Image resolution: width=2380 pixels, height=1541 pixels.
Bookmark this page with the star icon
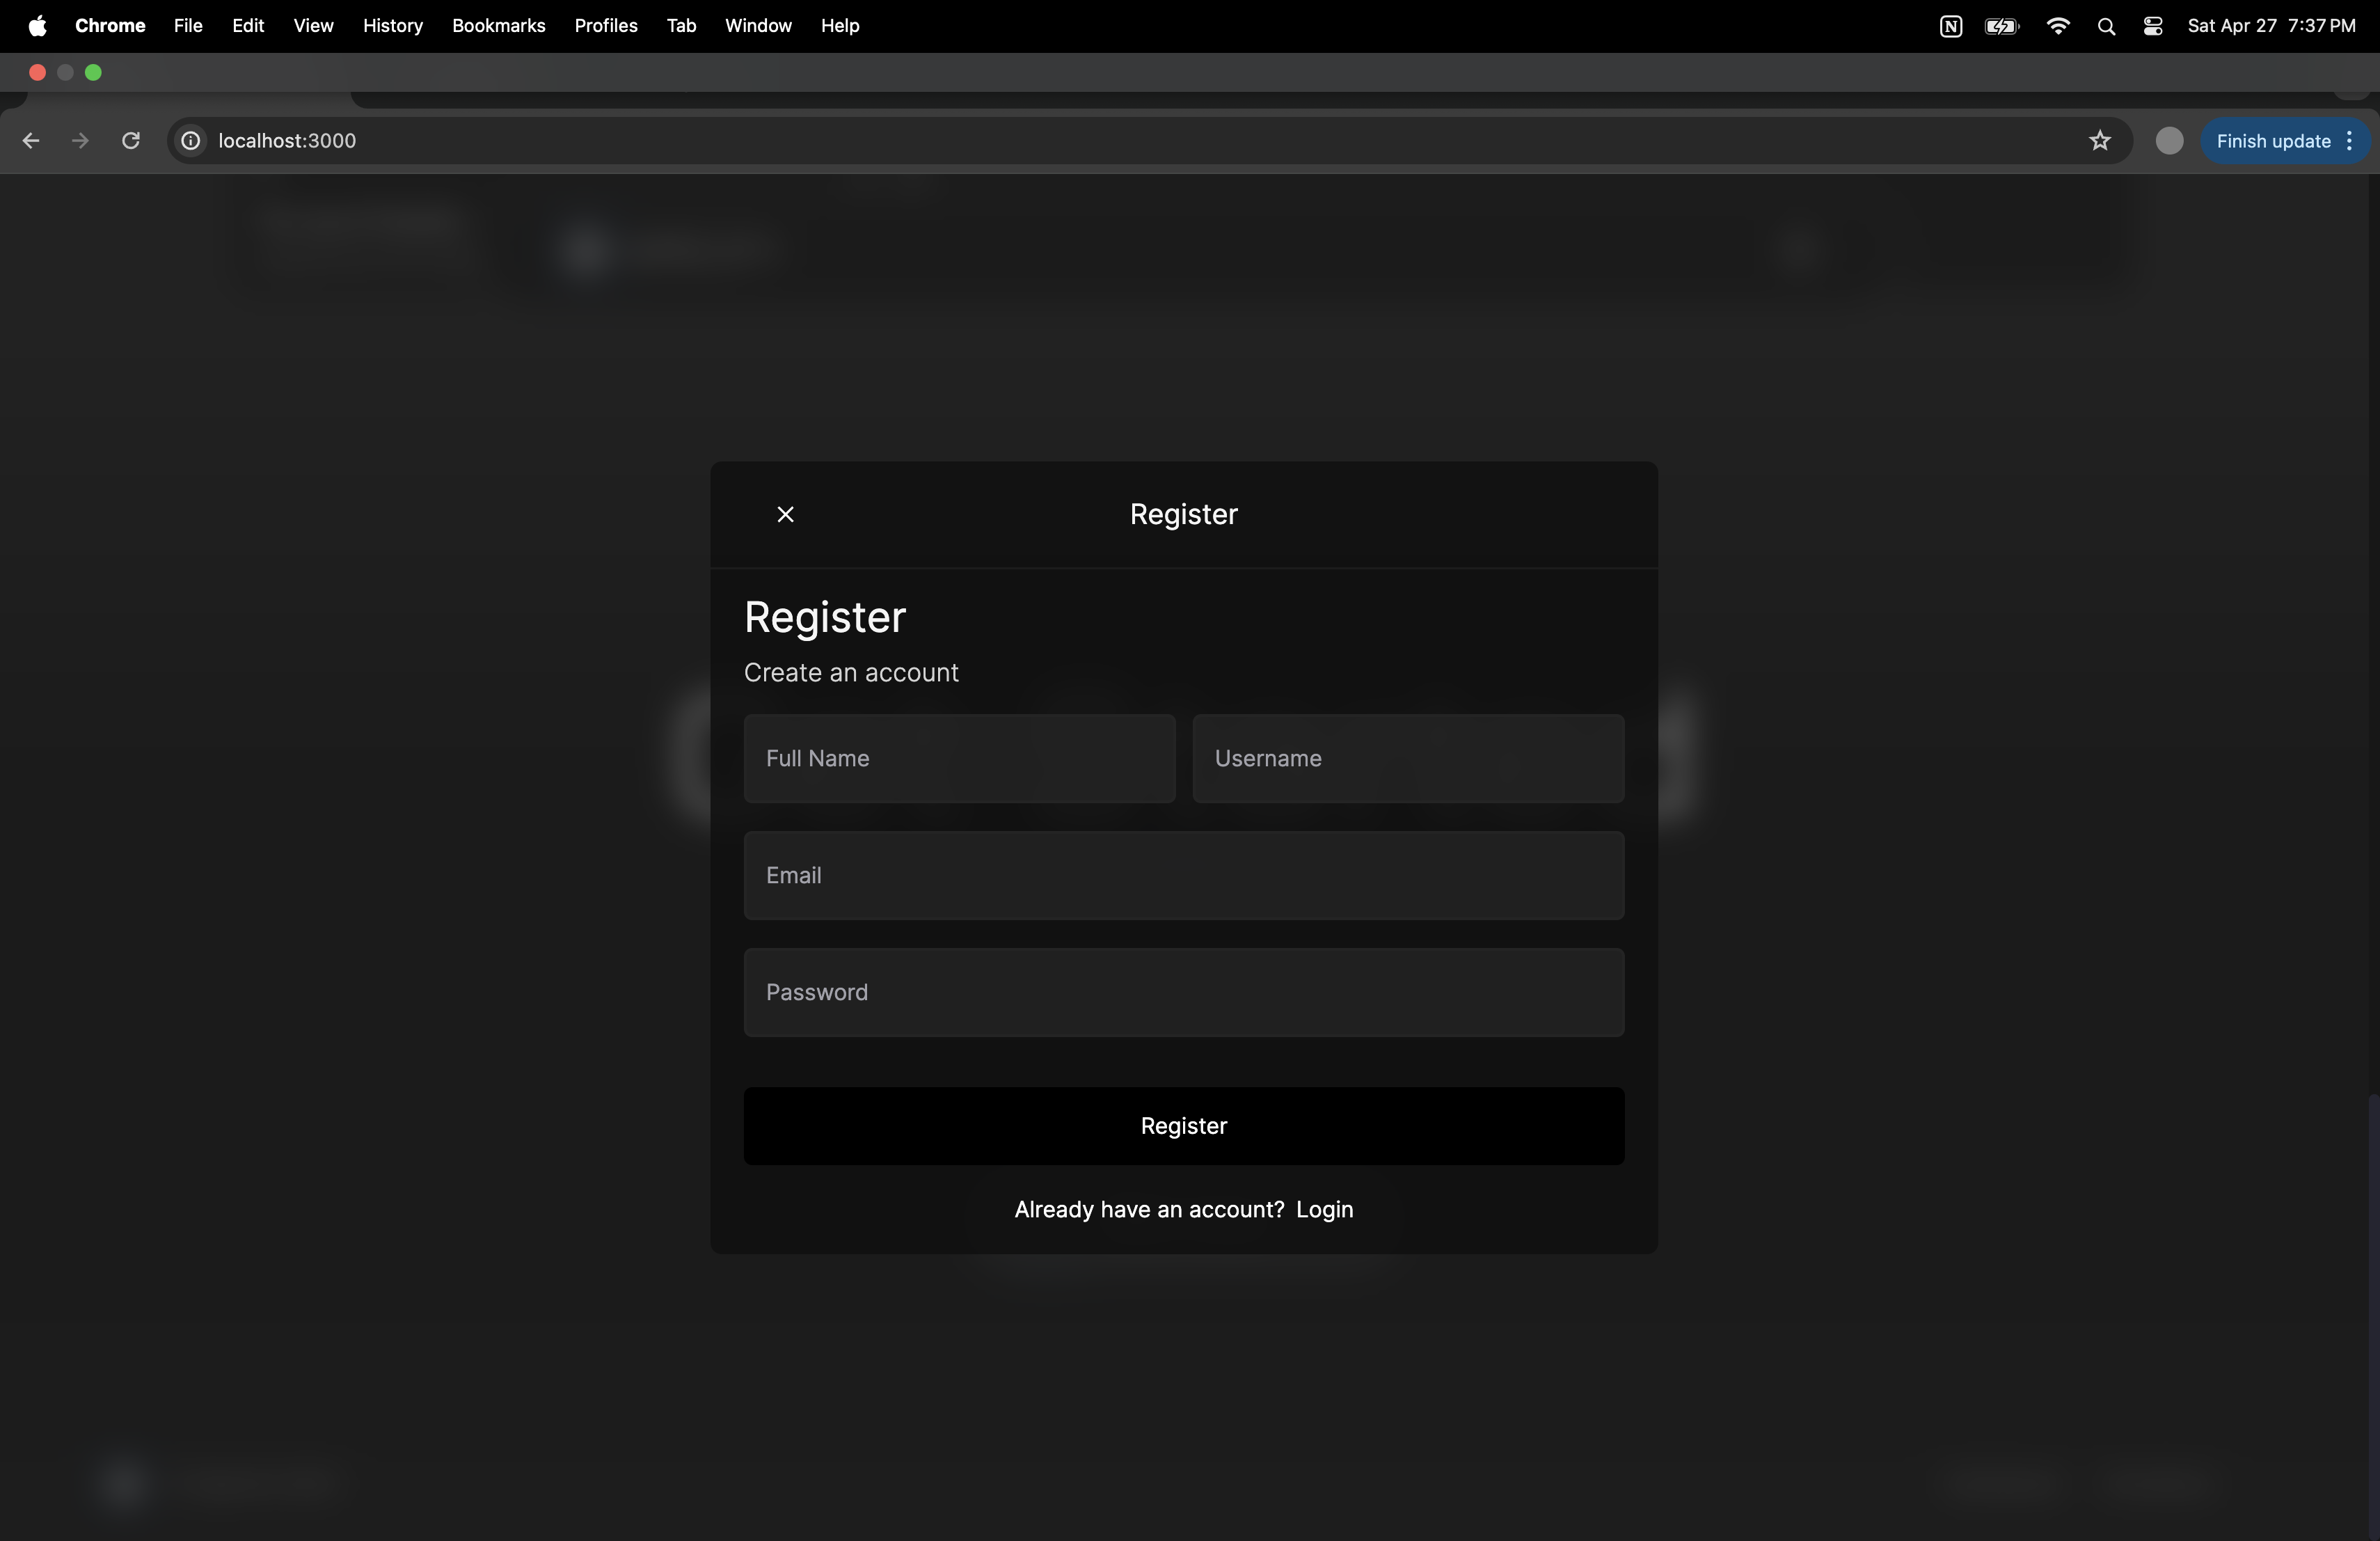[x=2099, y=141]
